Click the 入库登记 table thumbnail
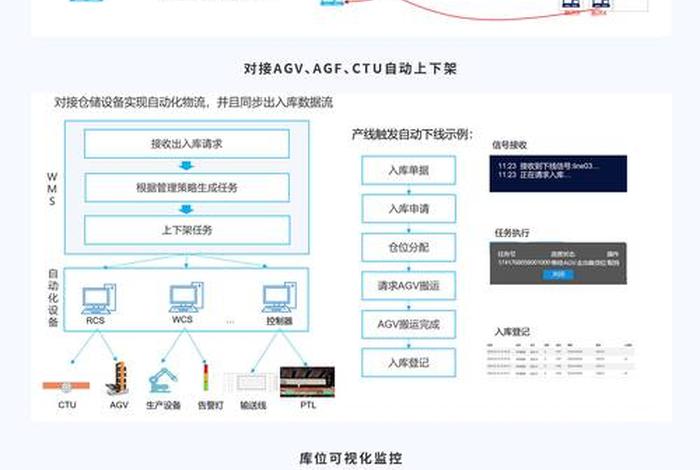Screen dimensions: 700x470 [x=560, y=359]
